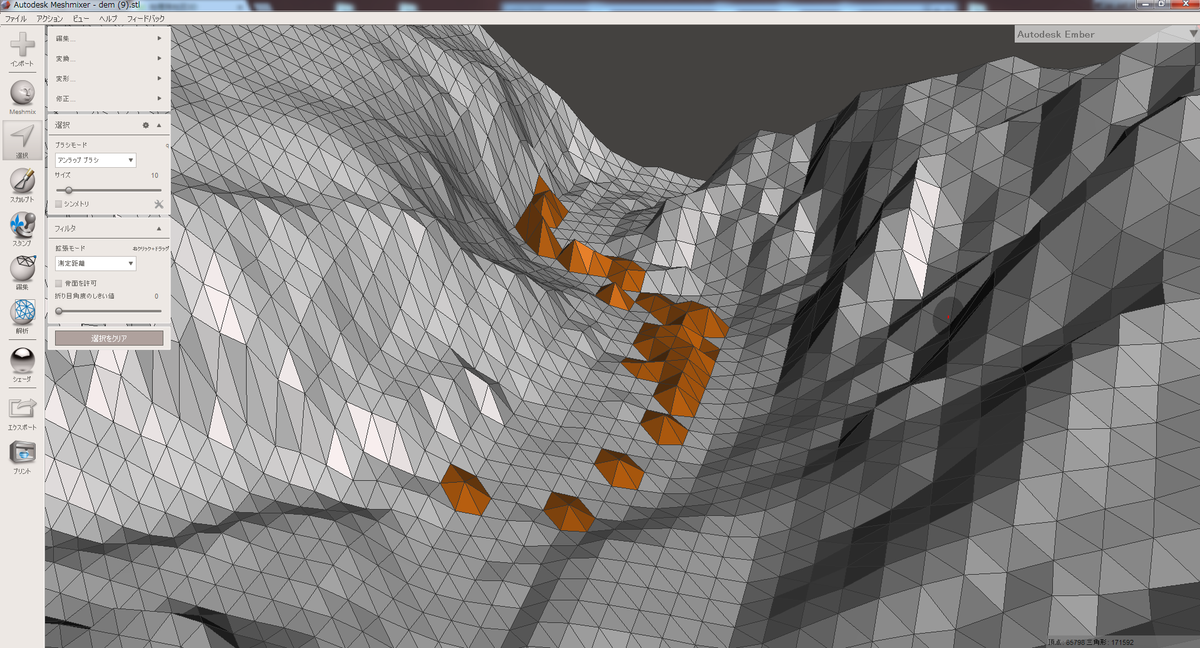Open the ビュー menu

point(81,19)
